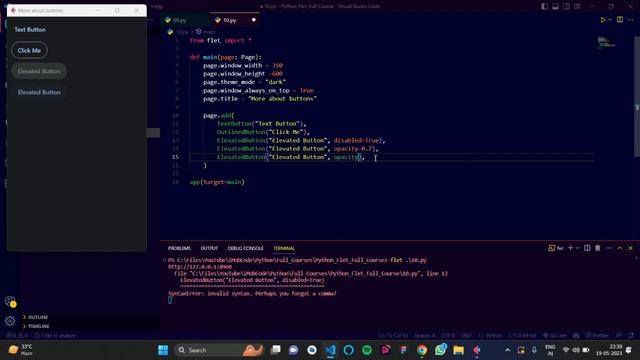The height and width of the screenshot is (360, 640).
Task: Open the PROBLEMS panel tab
Action: tap(179, 248)
